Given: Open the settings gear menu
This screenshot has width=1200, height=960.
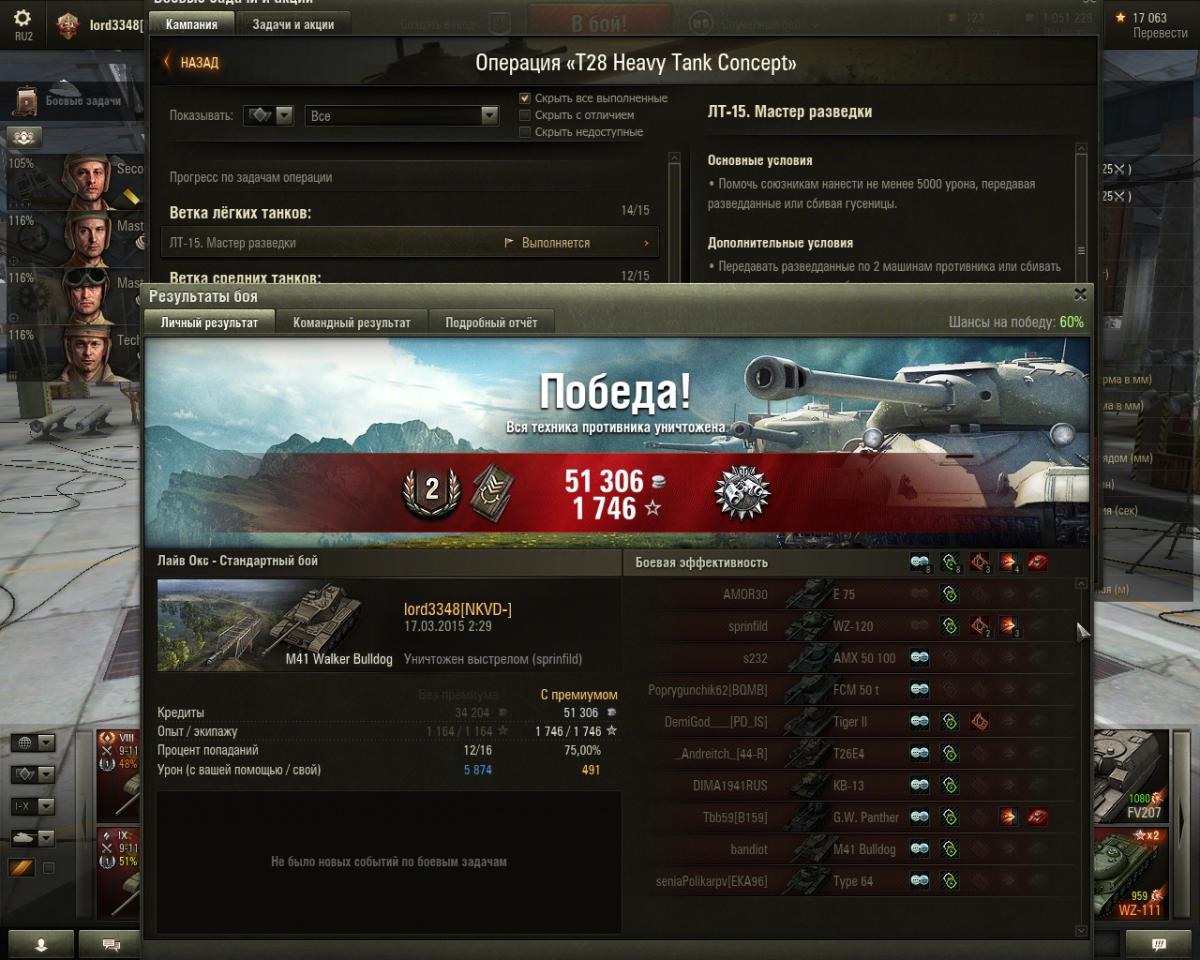Looking at the screenshot, I should tap(22, 20).
